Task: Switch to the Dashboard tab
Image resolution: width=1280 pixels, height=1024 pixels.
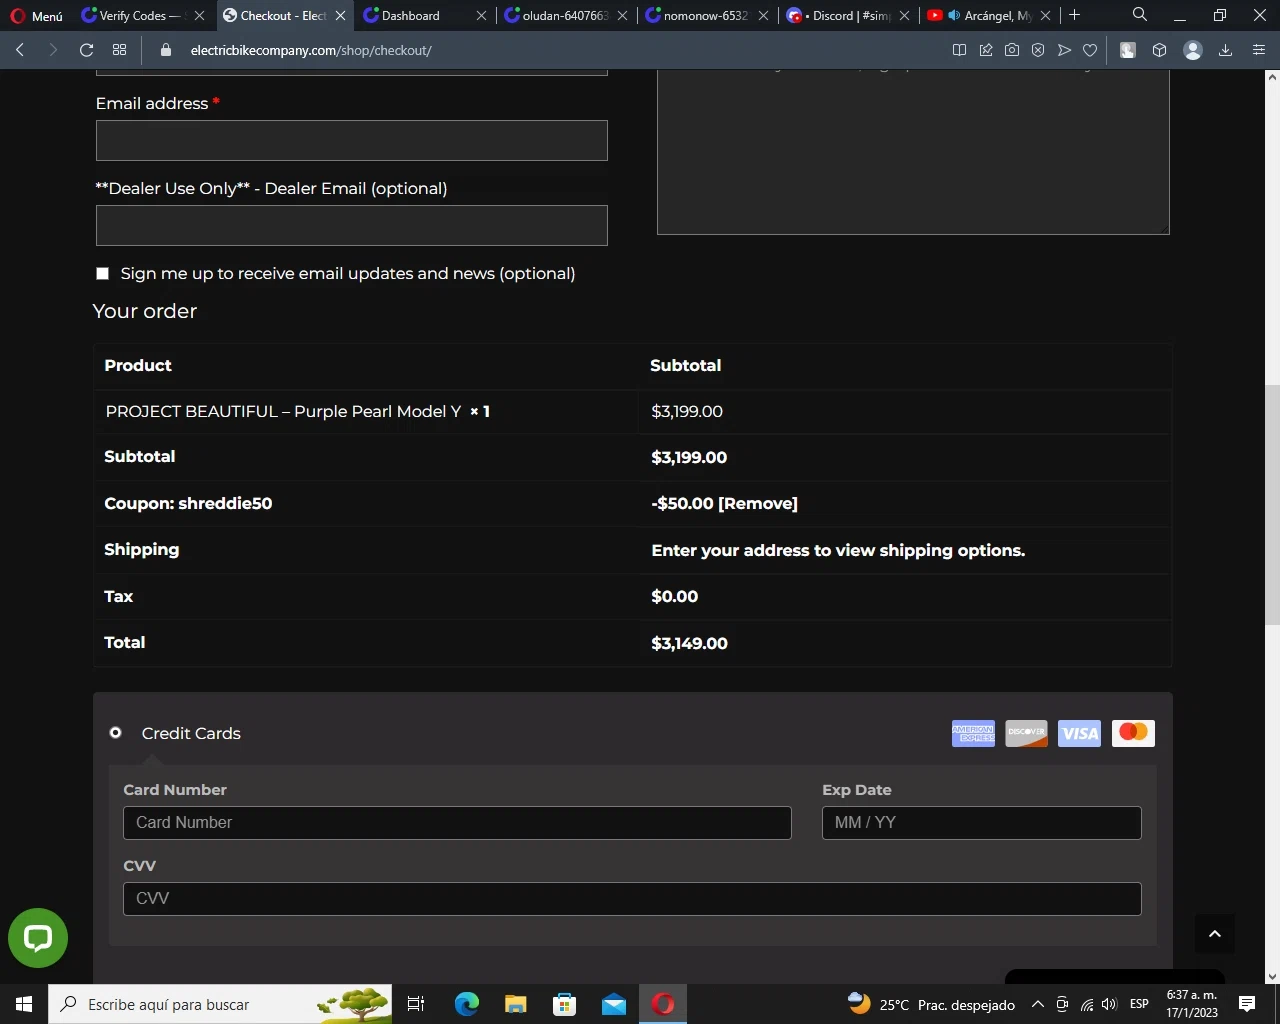Action: tap(411, 15)
